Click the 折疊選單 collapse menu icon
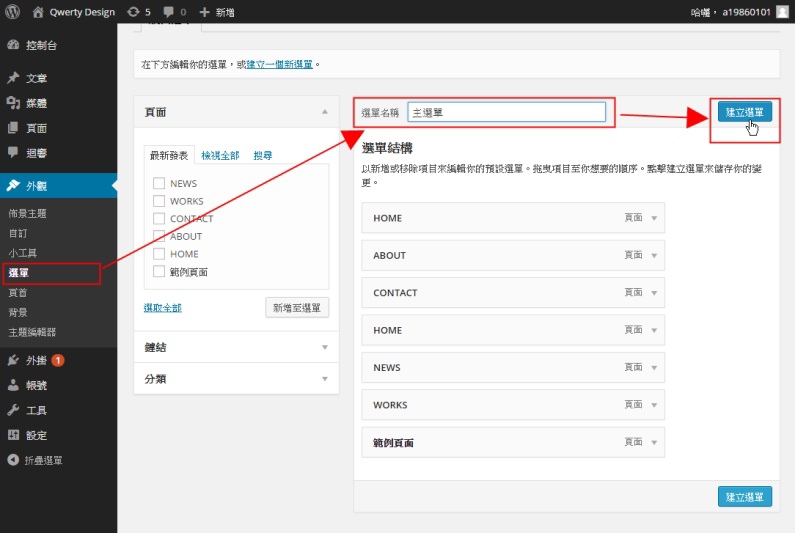 click(x=13, y=461)
